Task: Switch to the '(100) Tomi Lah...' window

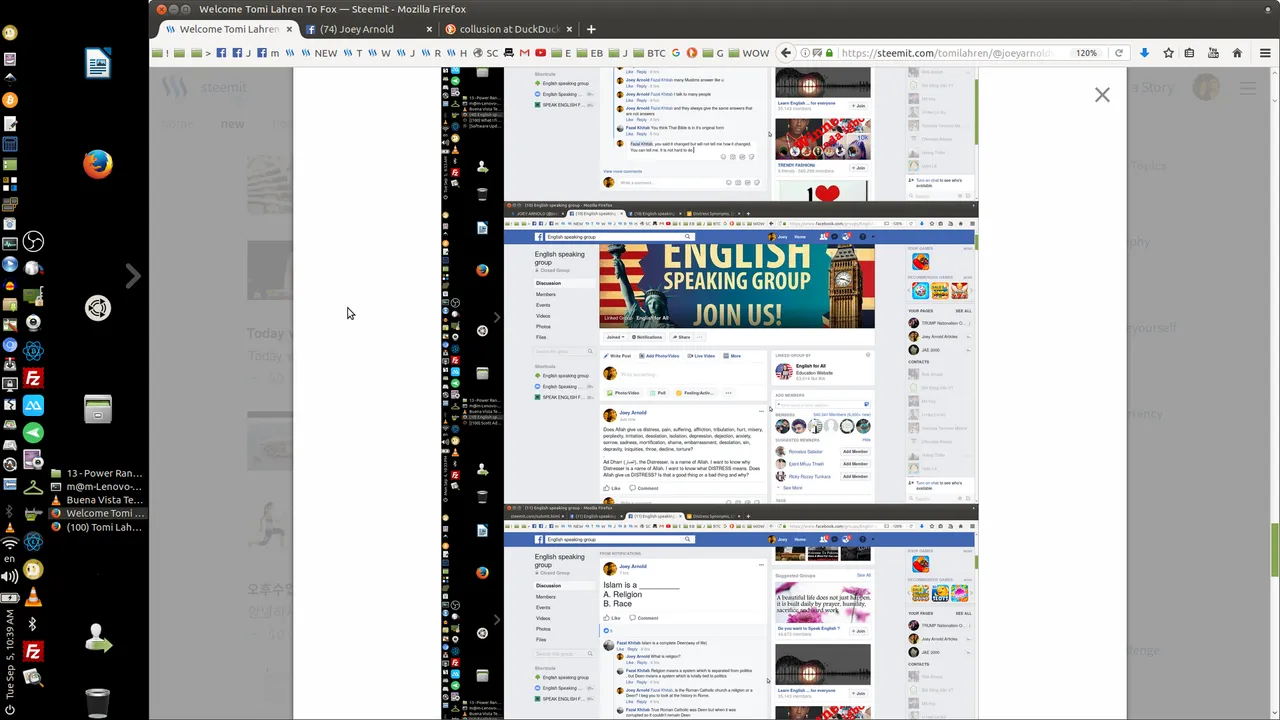Action: 96,527
